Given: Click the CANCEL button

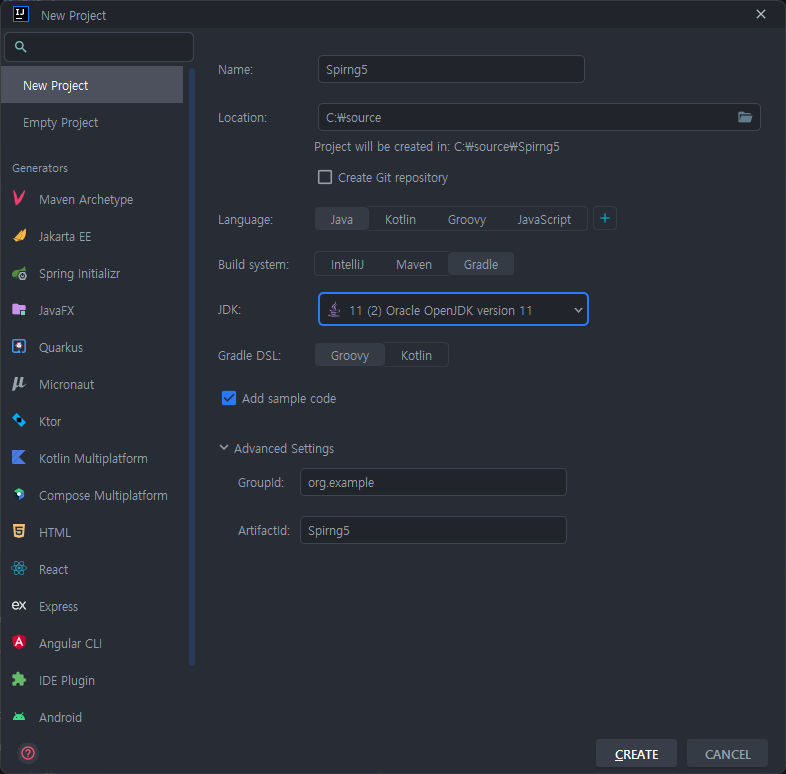Looking at the screenshot, I should point(727,753).
